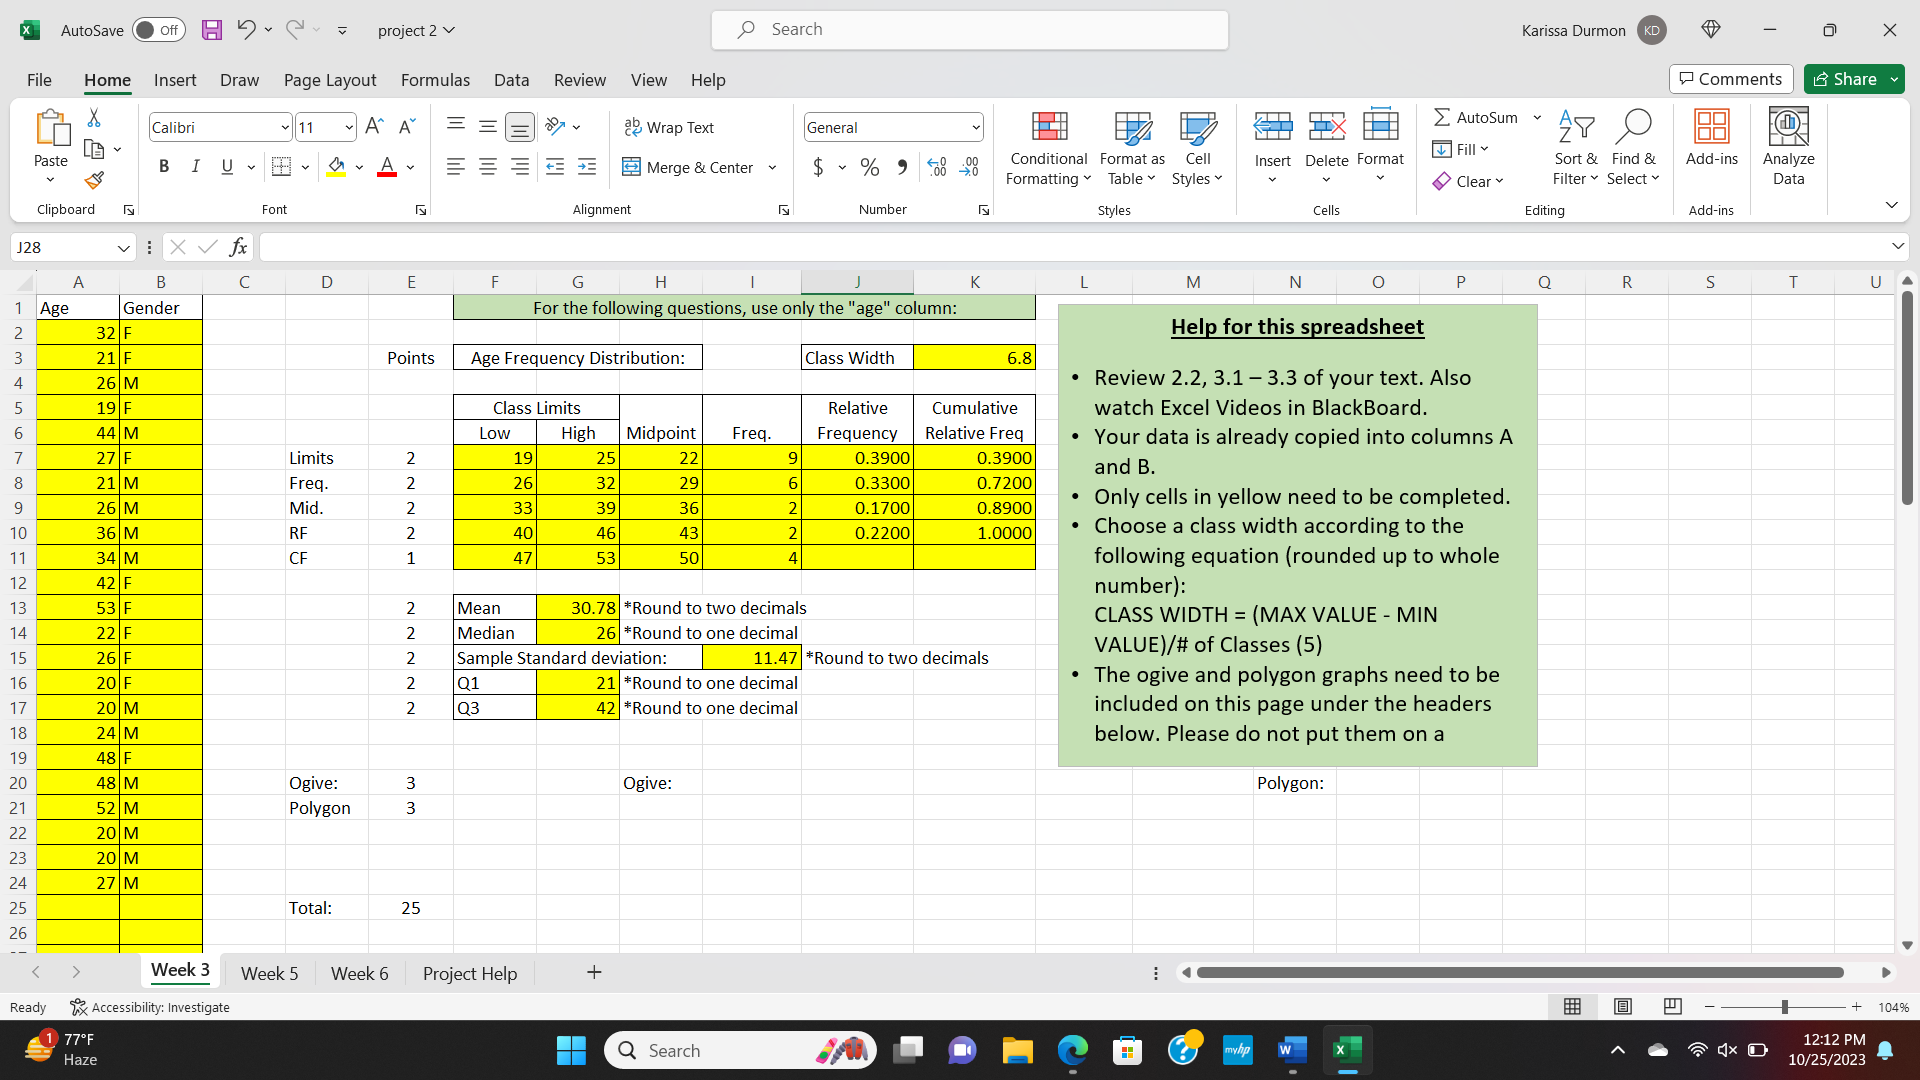
Task: Open Conditional Formatting options
Action: pyautogui.click(x=1047, y=148)
